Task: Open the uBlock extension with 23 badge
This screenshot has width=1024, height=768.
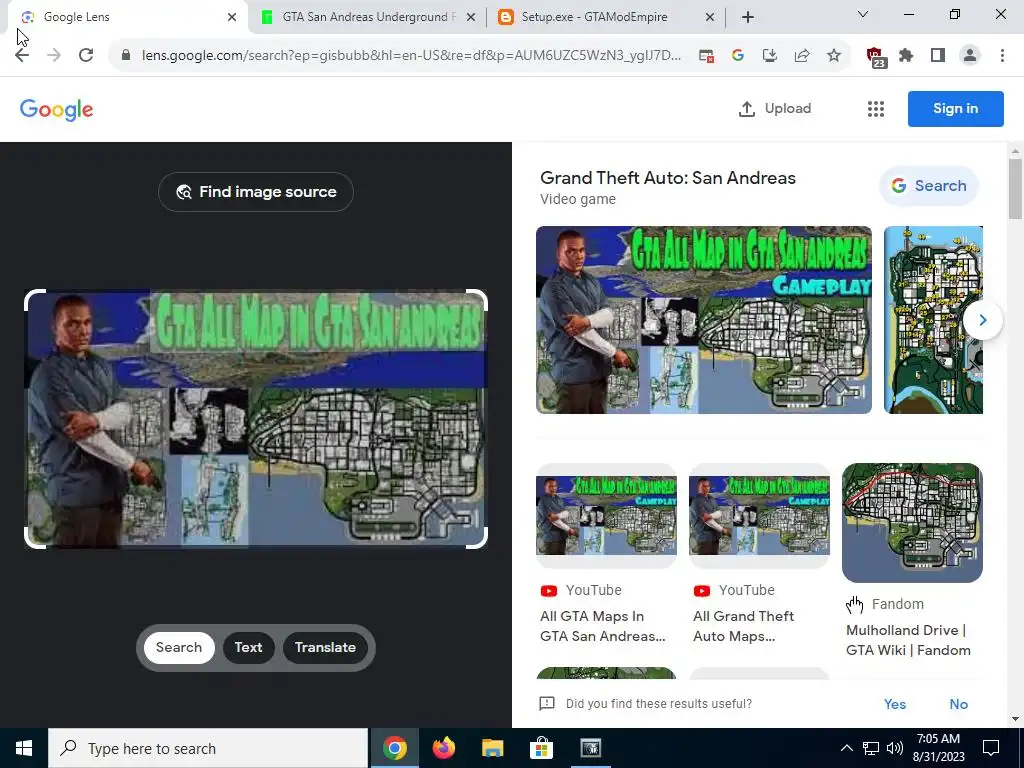Action: coord(875,57)
